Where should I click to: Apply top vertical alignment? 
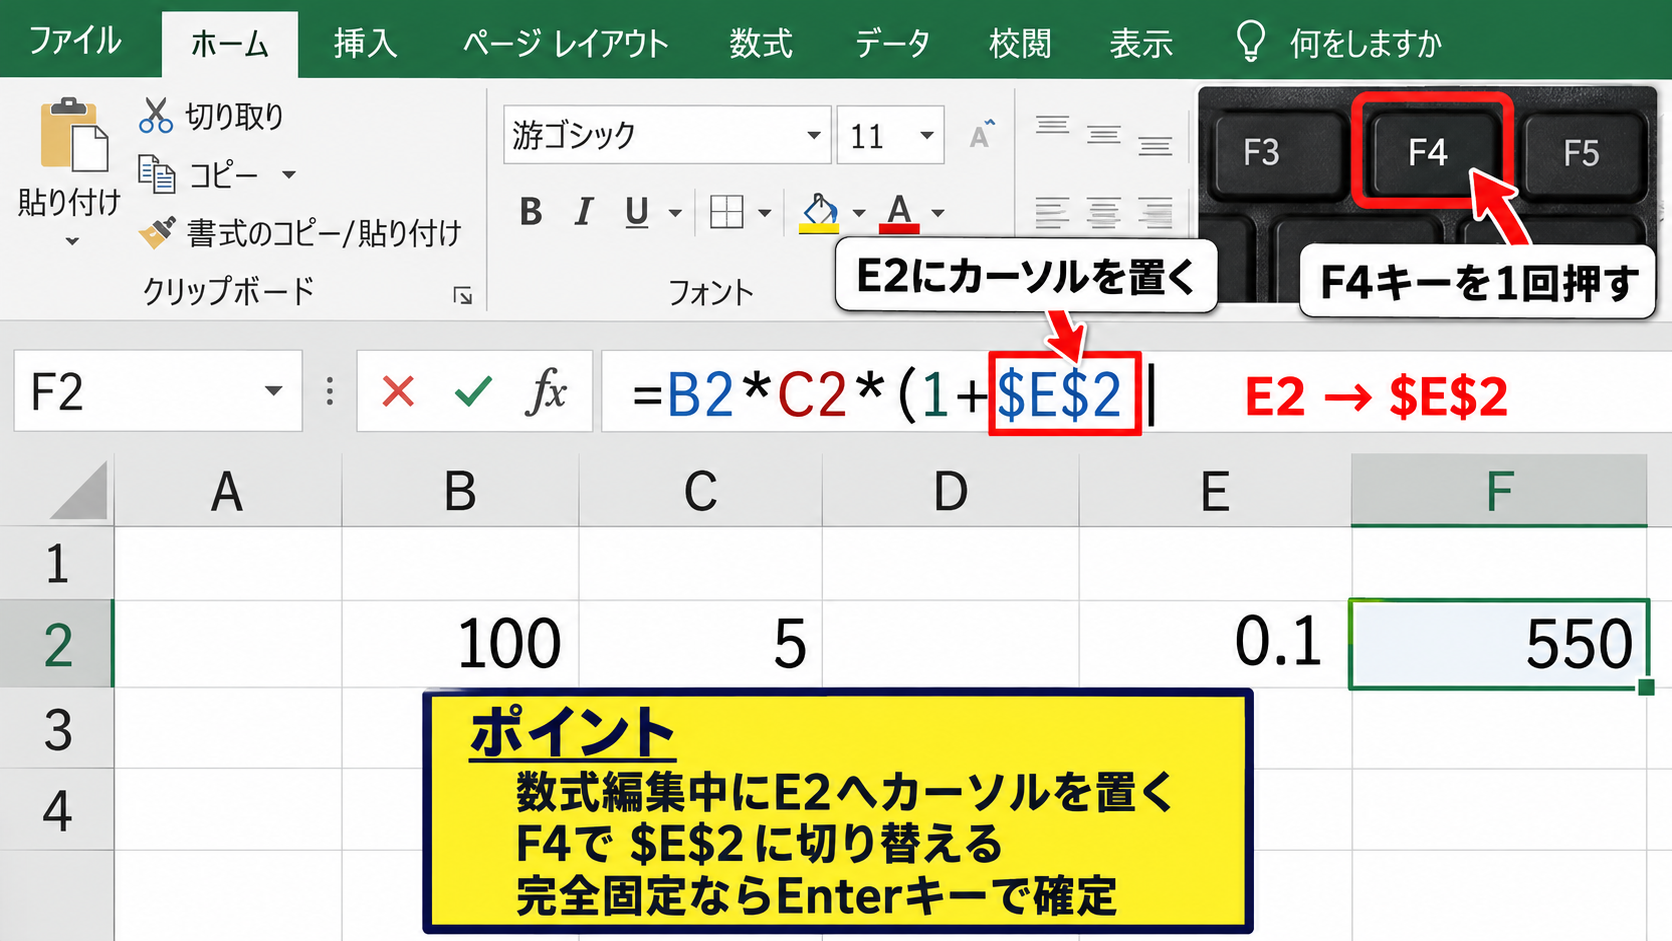(x=1052, y=125)
